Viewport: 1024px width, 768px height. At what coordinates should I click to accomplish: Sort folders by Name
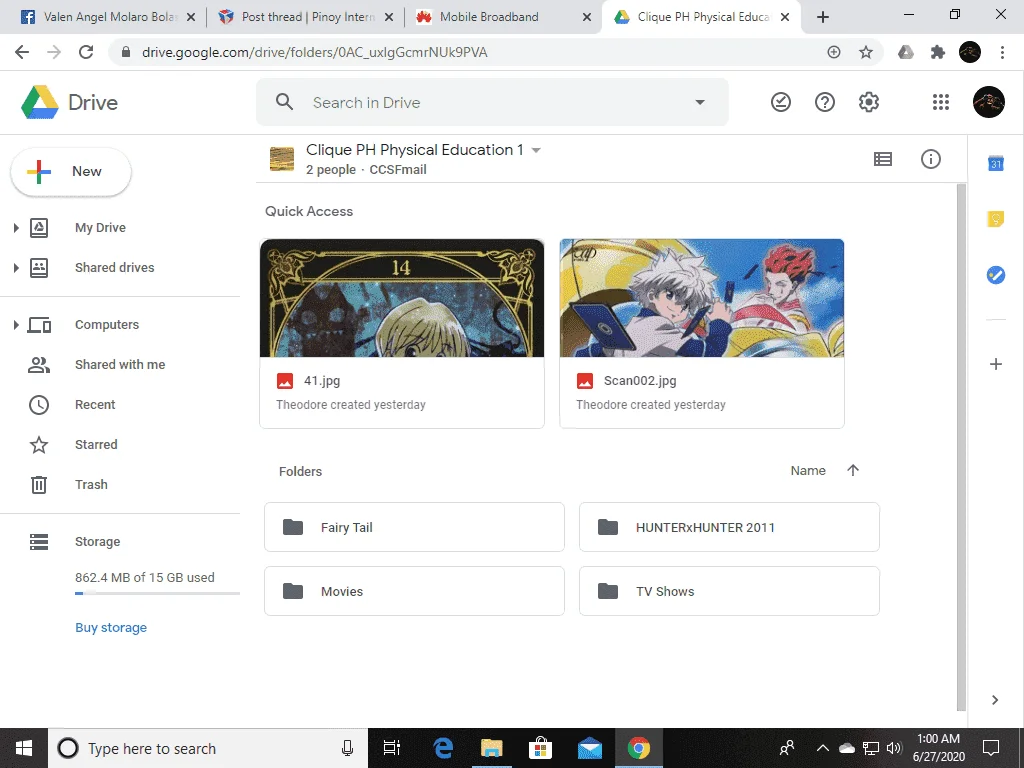[x=808, y=471]
